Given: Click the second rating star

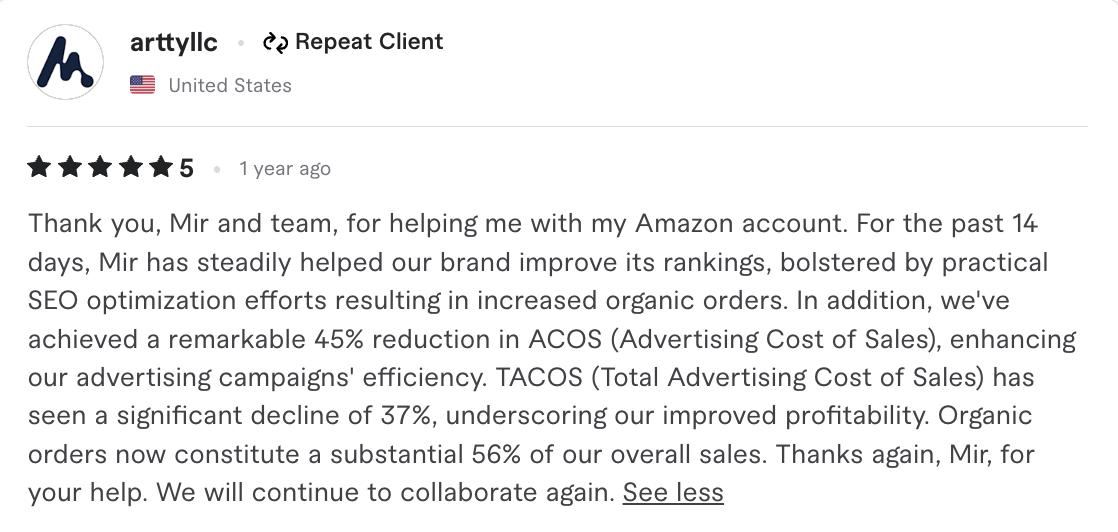Looking at the screenshot, I should click(69, 168).
